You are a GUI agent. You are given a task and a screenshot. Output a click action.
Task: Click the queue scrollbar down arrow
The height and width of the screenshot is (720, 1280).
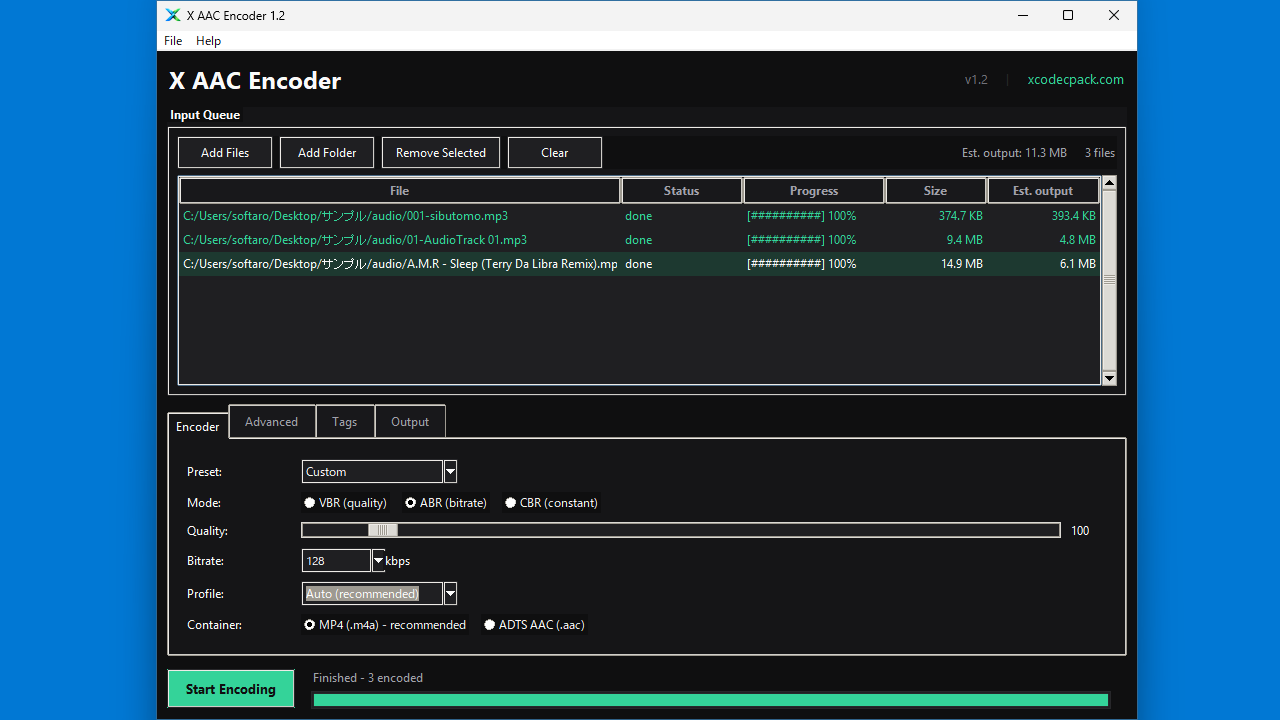[1109, 378]
